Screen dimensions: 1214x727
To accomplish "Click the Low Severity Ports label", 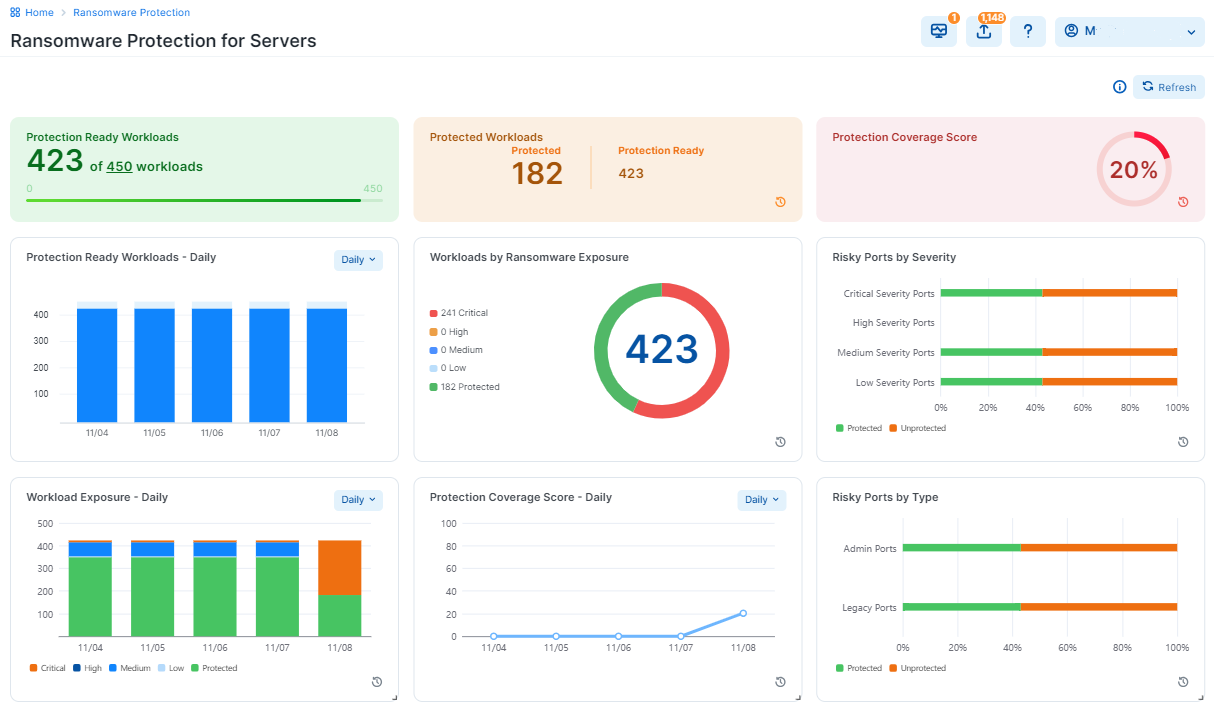I will (895, 383).
